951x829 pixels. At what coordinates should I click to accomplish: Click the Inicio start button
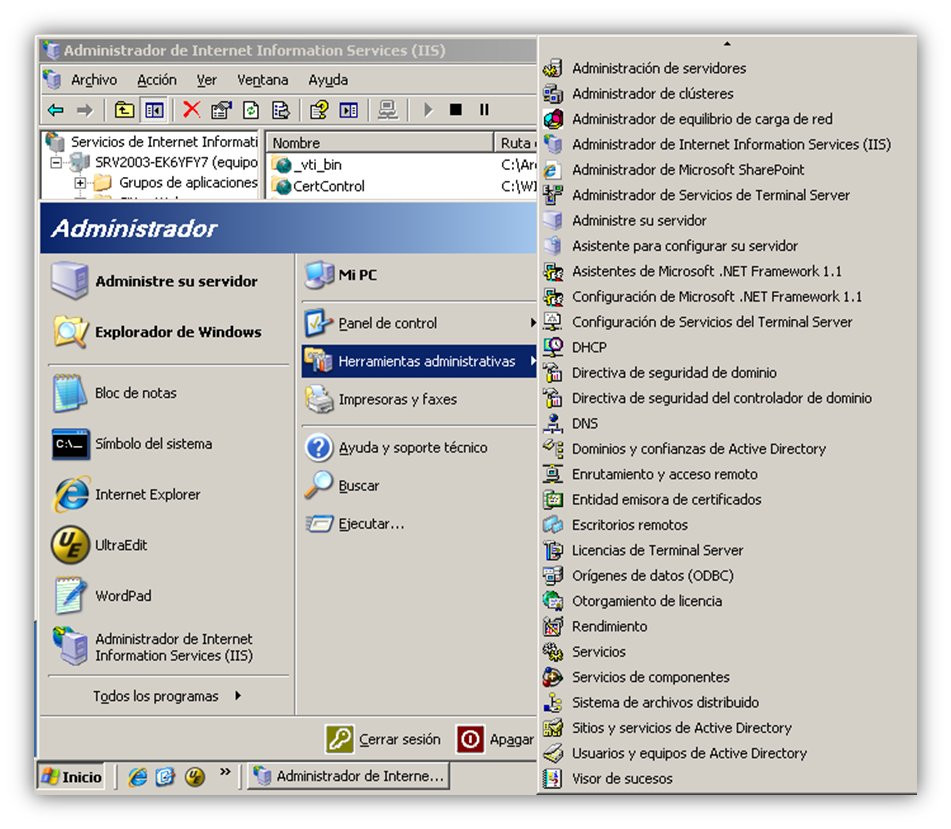click(71, 776)
